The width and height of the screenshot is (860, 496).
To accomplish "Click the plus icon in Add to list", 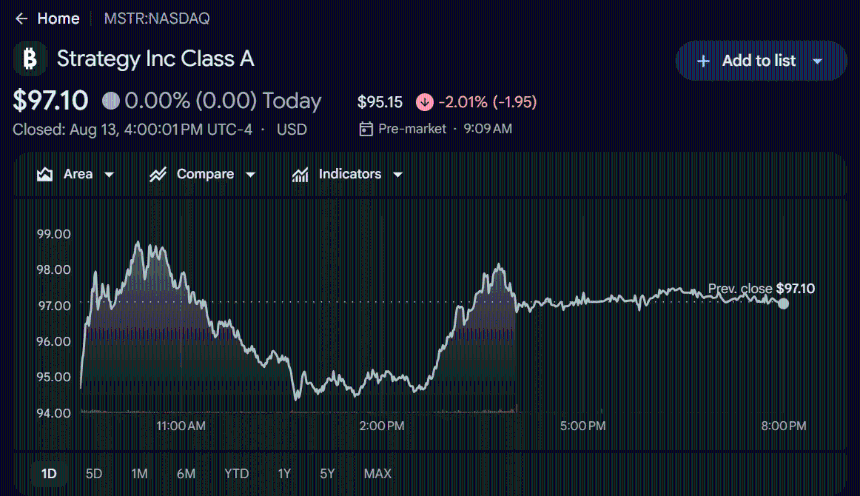I will pyautogui.click(x=703, y=61).
